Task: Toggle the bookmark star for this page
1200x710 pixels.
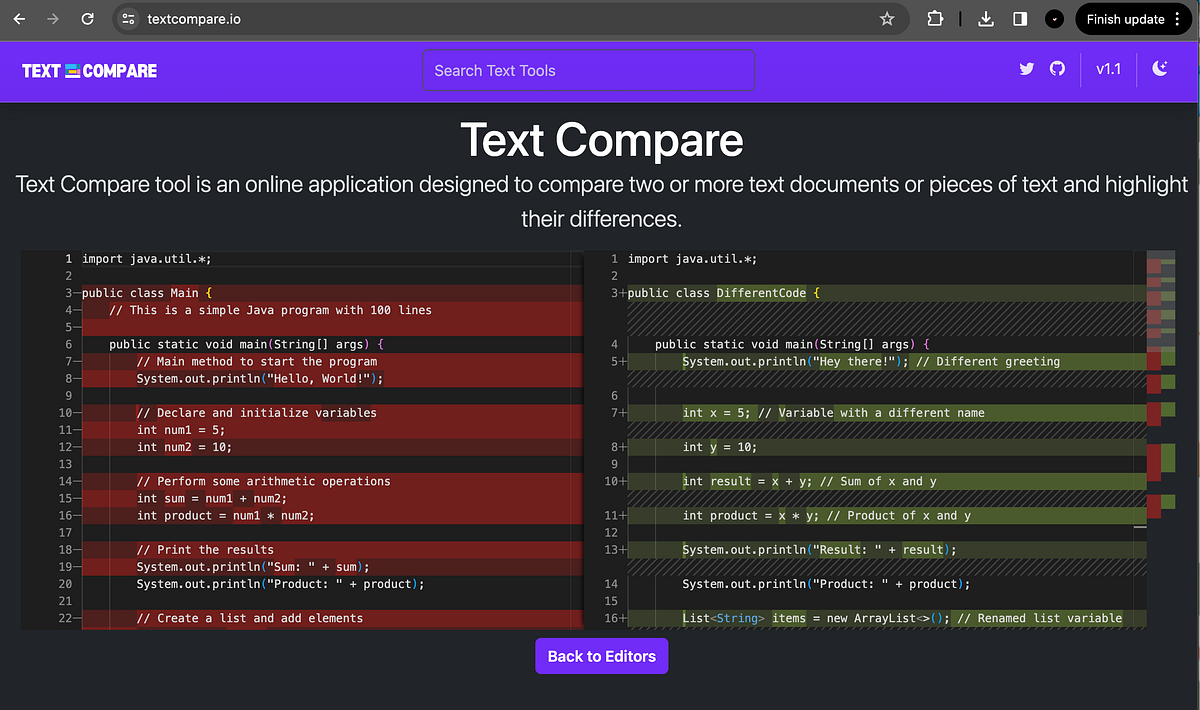Action: (886, 18)
